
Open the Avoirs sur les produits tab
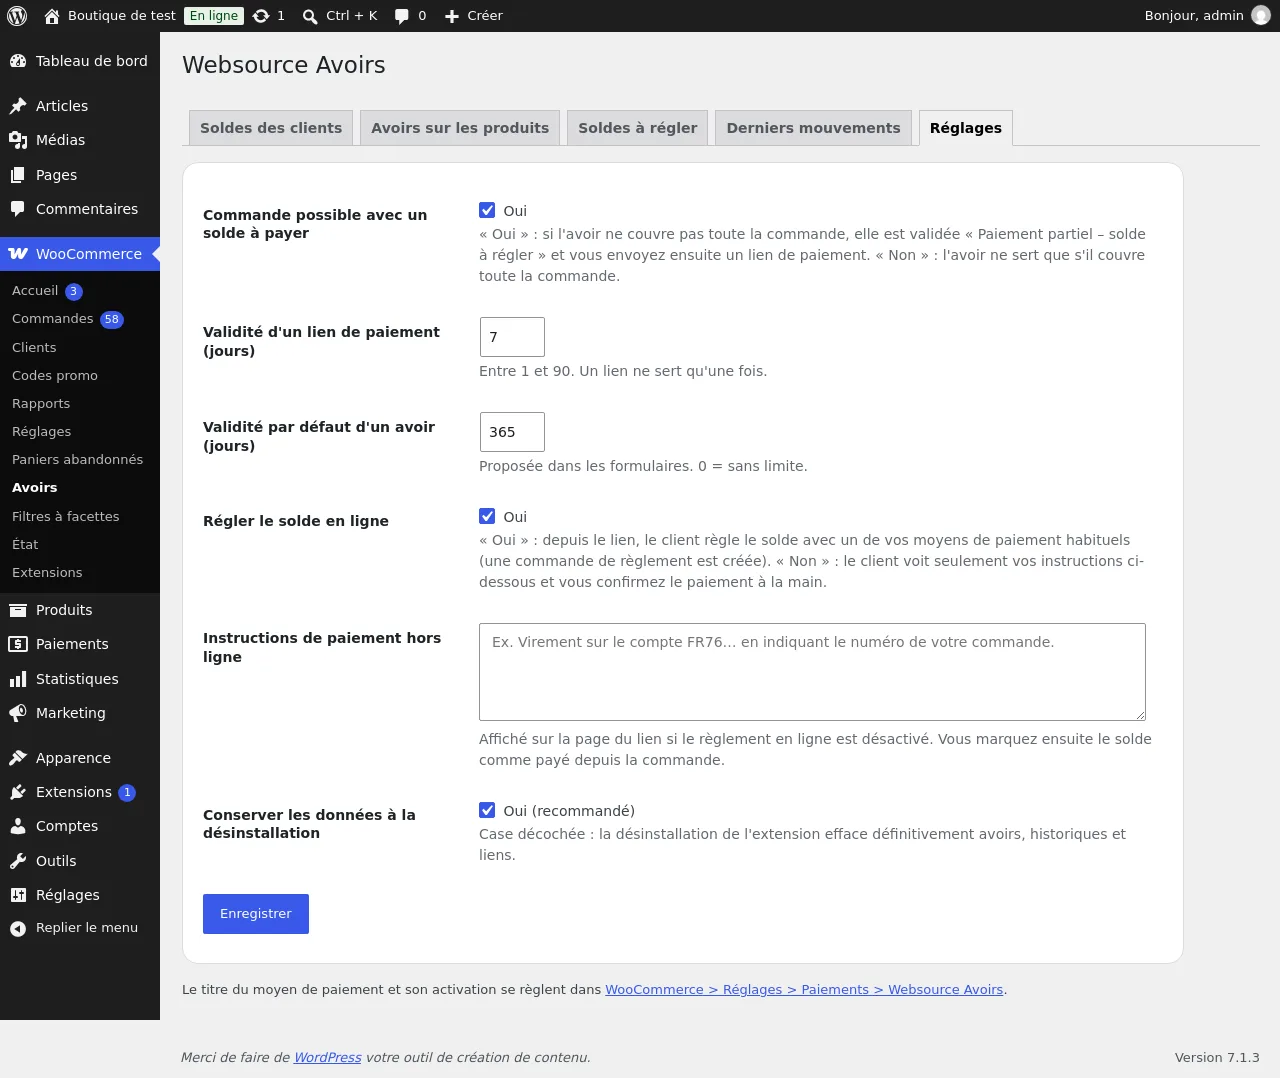point(460,128)
